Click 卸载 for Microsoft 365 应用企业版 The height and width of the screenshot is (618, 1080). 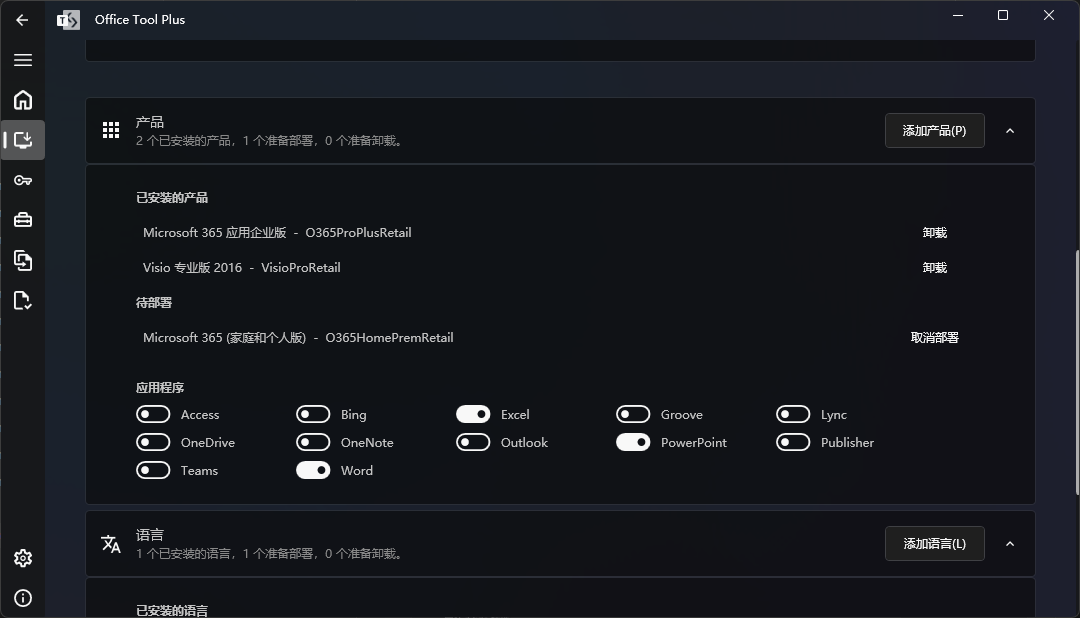pyautogui.click(x=935, y=233)
